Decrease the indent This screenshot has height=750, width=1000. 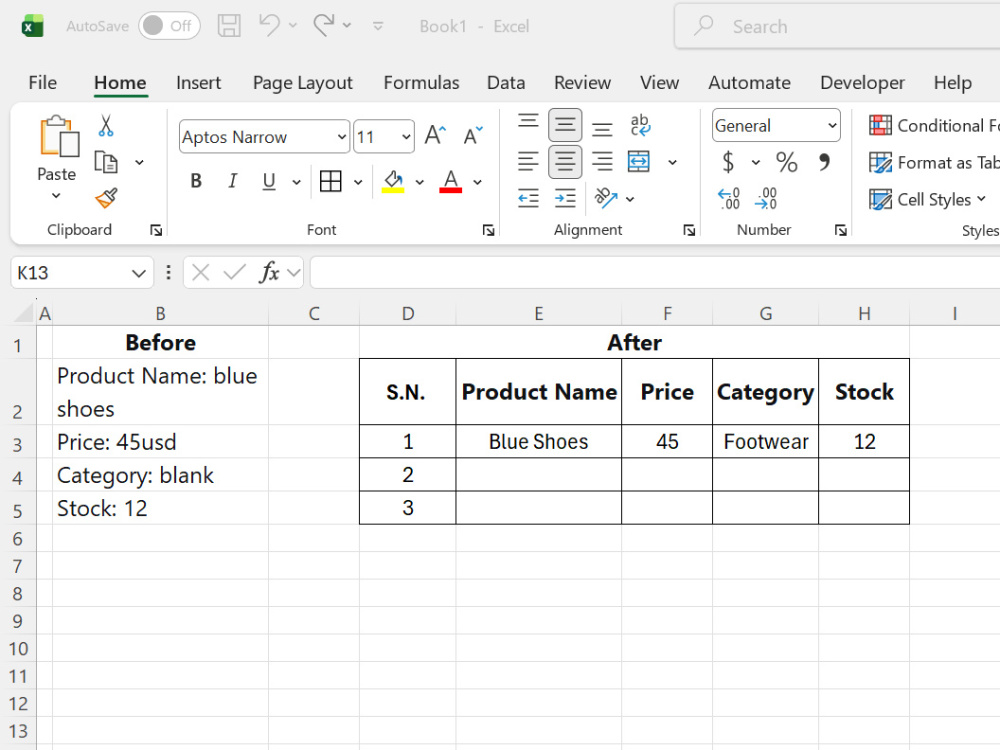tap(528, 199)
